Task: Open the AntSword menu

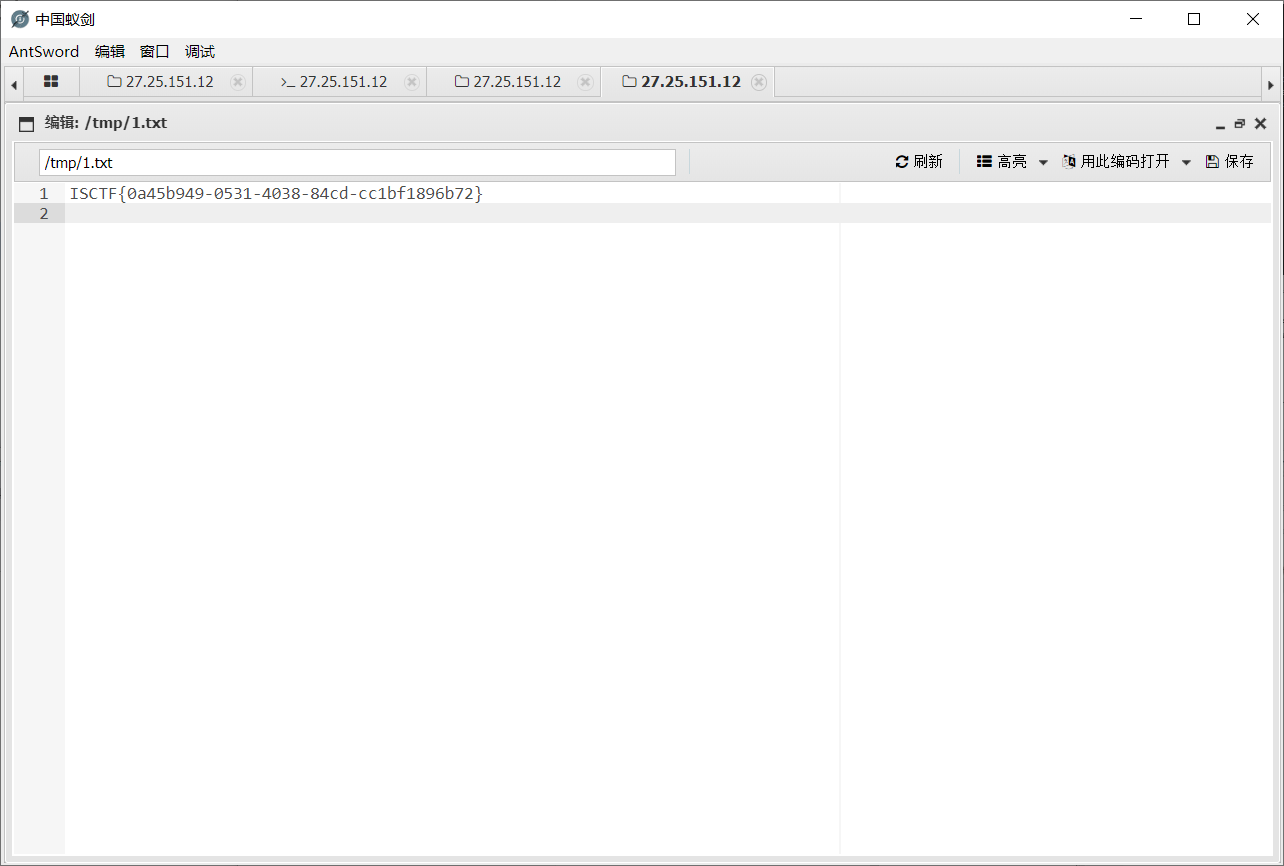Action: tap(44, 52)
